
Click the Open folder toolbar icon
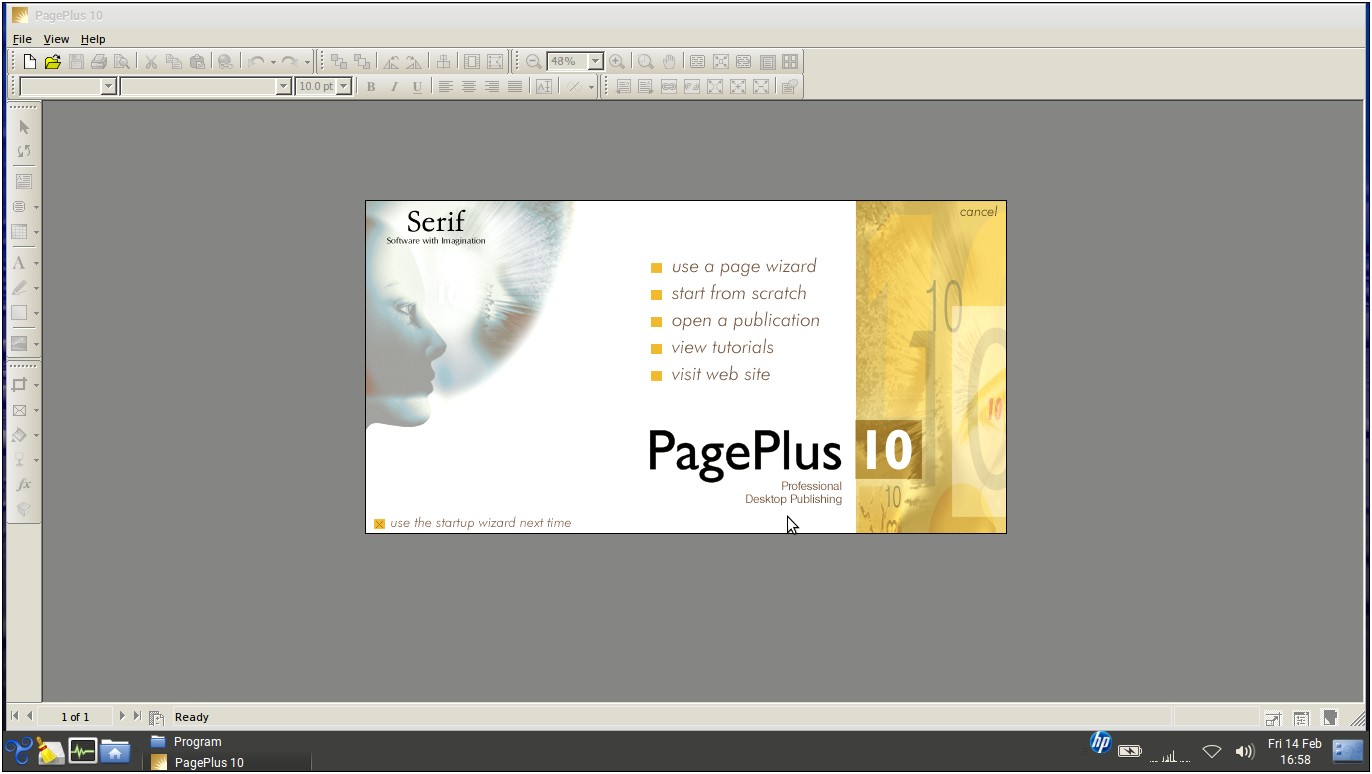click(53, 62)
